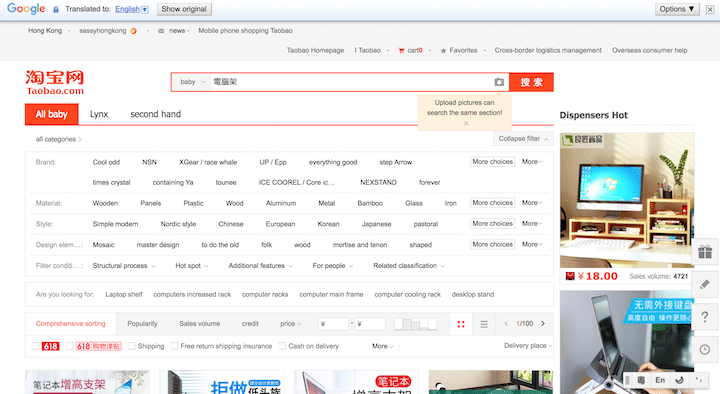The height and width of the screenshot is (394, 720).
Task: Open the wooden monitor stand product image
Action: tap(627, 200)
